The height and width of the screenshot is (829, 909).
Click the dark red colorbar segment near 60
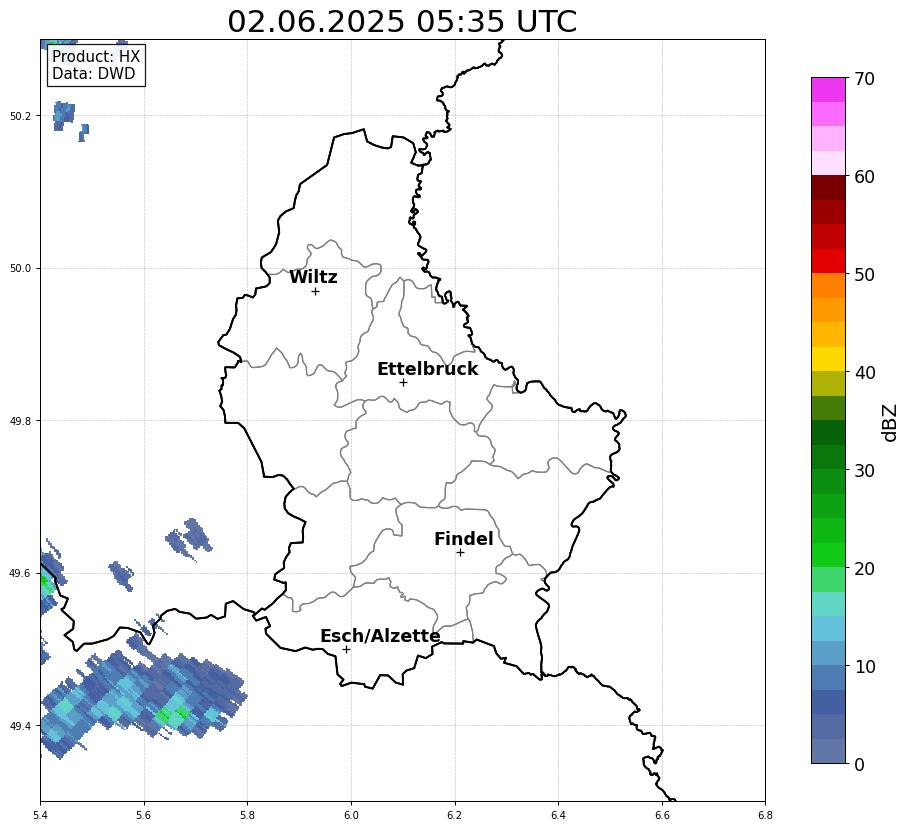(828, 187)
